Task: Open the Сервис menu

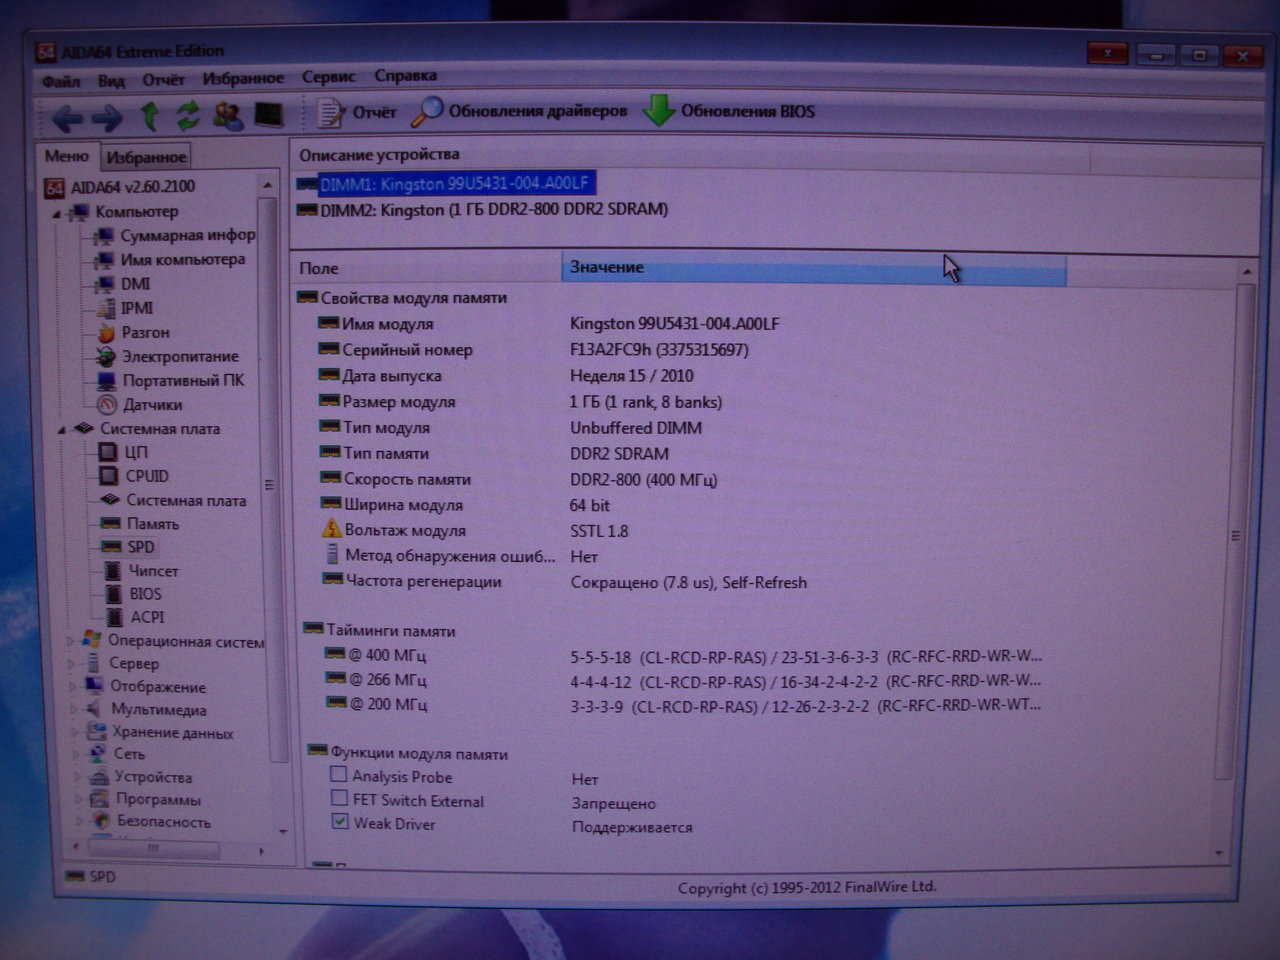Action: 329,76
